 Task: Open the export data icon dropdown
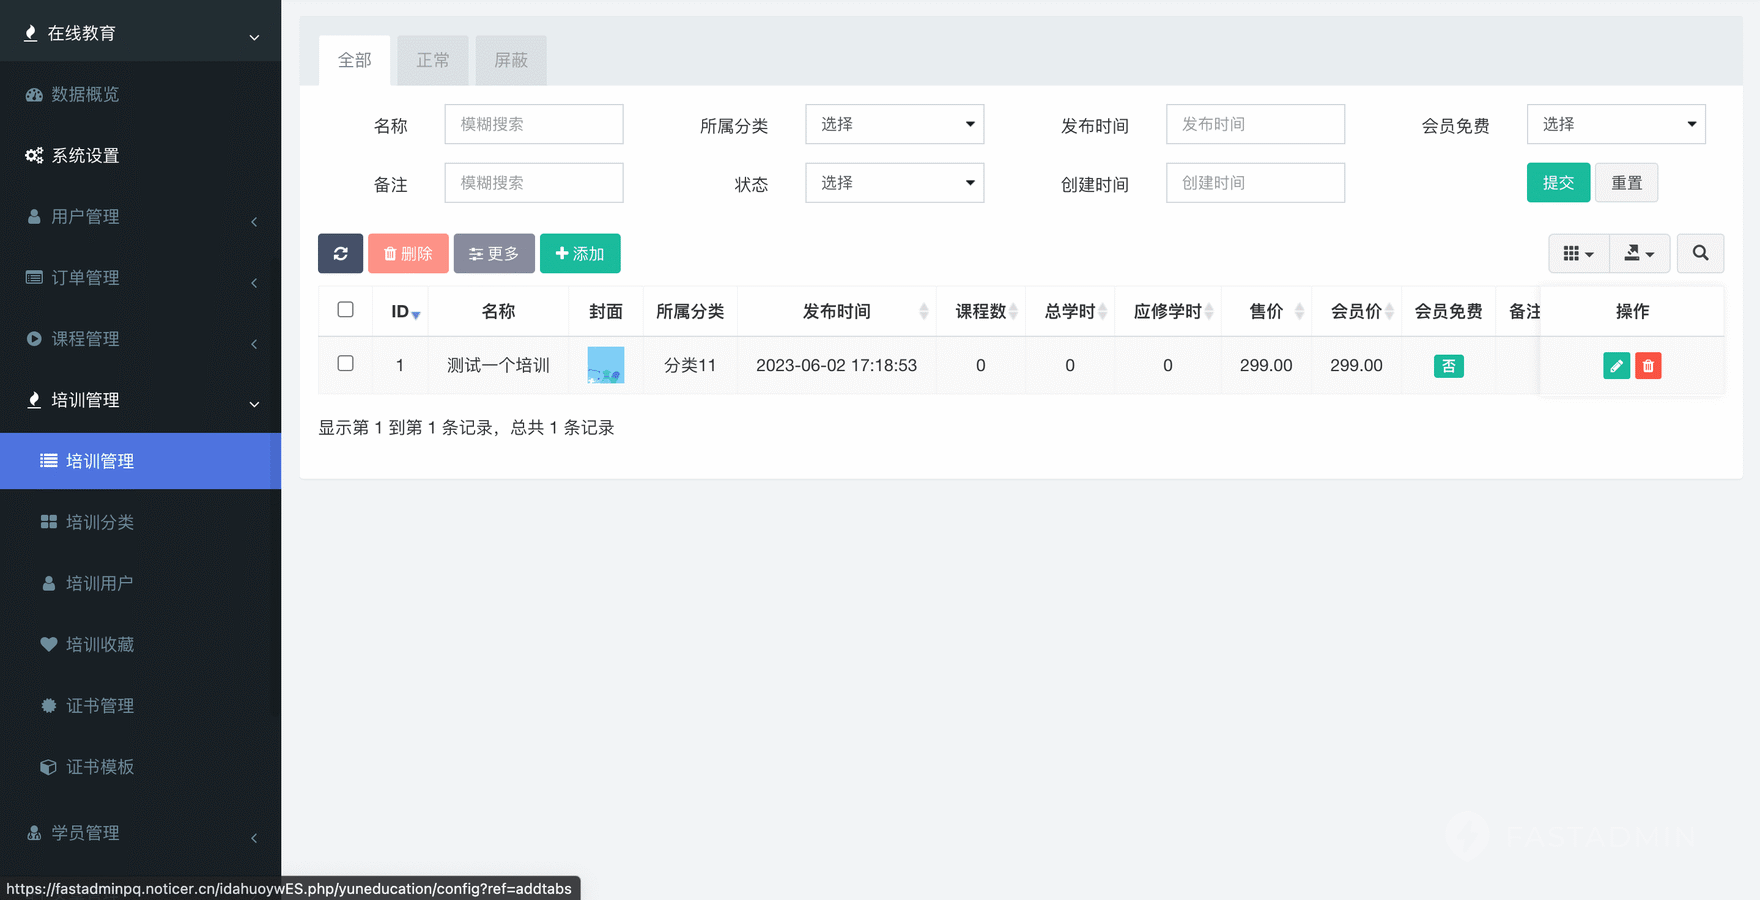pos(1639,254)
